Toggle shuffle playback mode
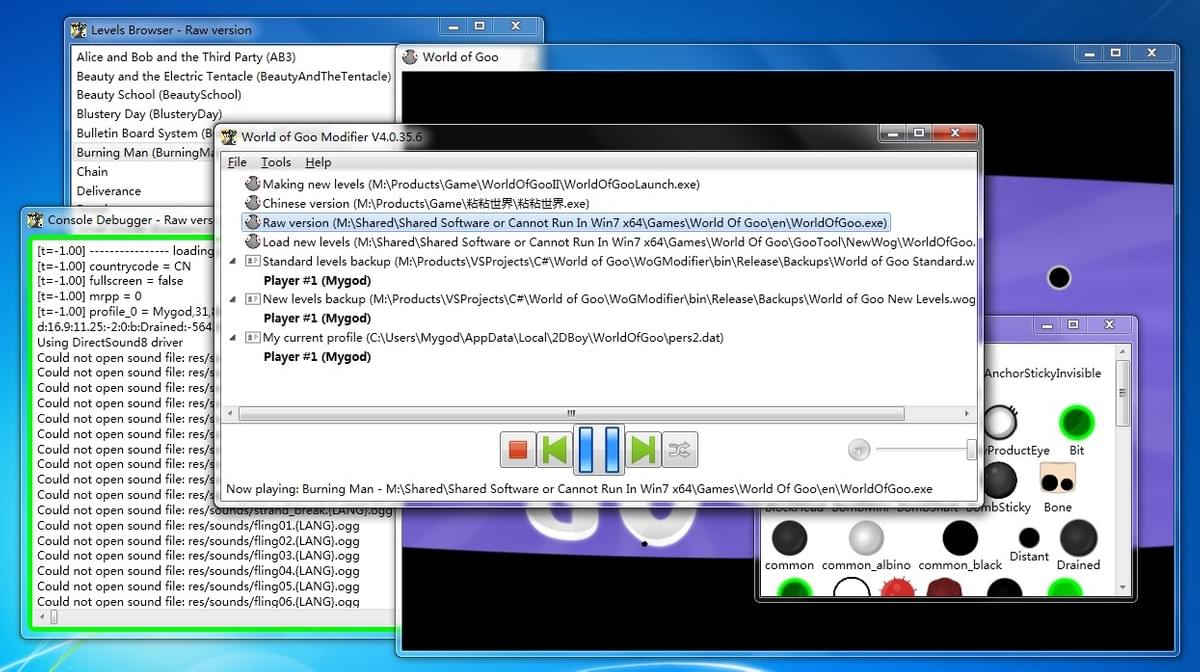 click(680, 450)
